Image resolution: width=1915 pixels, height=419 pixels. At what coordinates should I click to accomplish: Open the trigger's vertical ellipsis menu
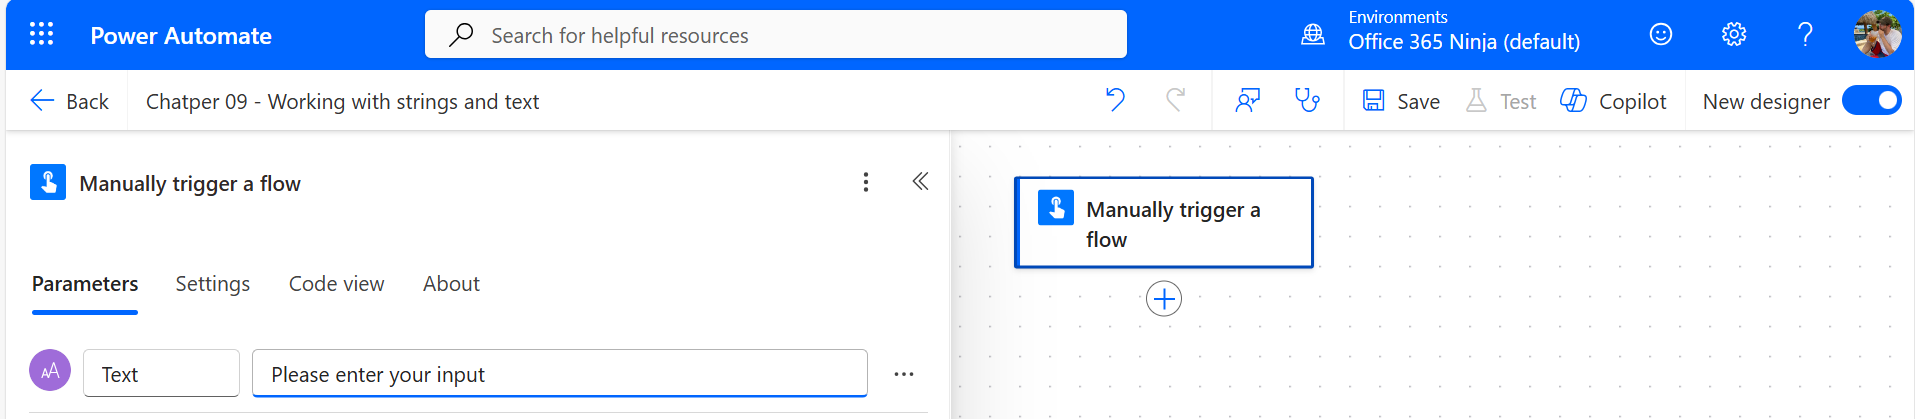pos(866,182)
